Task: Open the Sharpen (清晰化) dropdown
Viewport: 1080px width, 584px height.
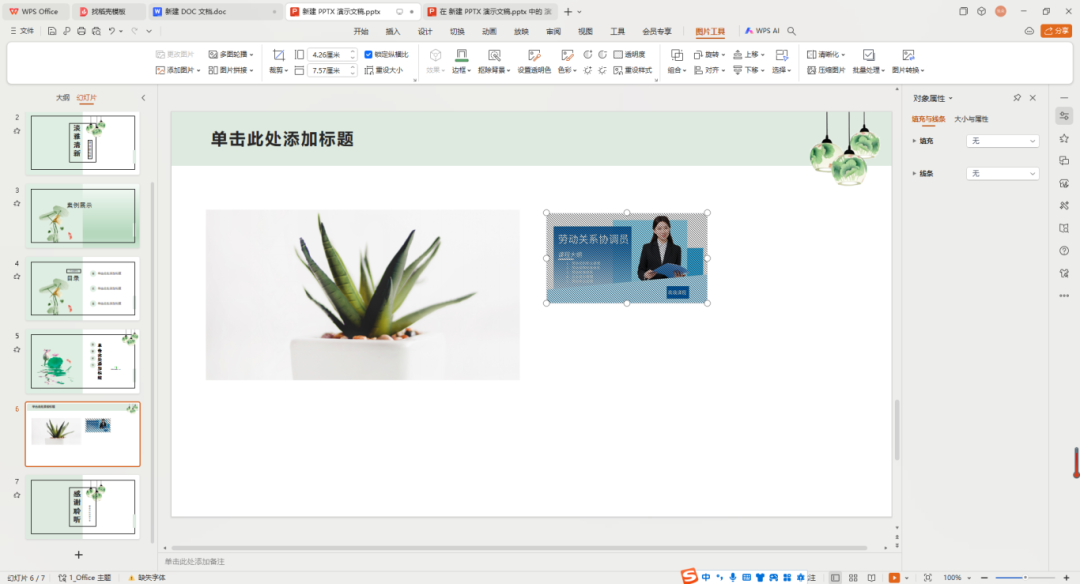Action: tap(826, 54)
